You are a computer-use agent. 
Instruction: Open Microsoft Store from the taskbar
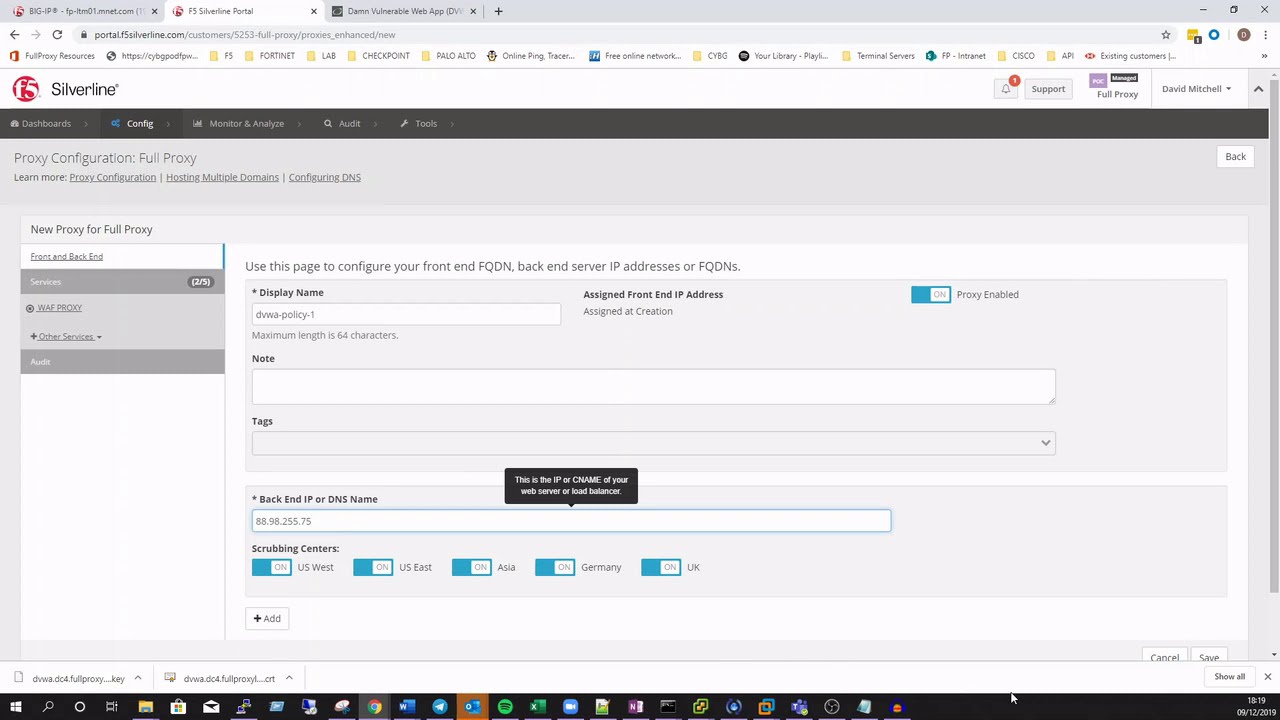coord(178,707)
